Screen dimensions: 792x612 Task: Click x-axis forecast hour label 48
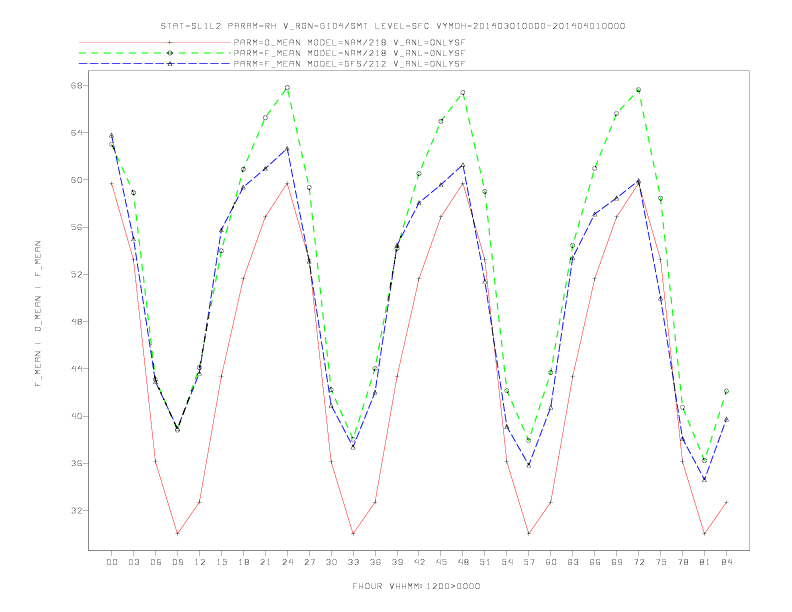pos(463,562)
